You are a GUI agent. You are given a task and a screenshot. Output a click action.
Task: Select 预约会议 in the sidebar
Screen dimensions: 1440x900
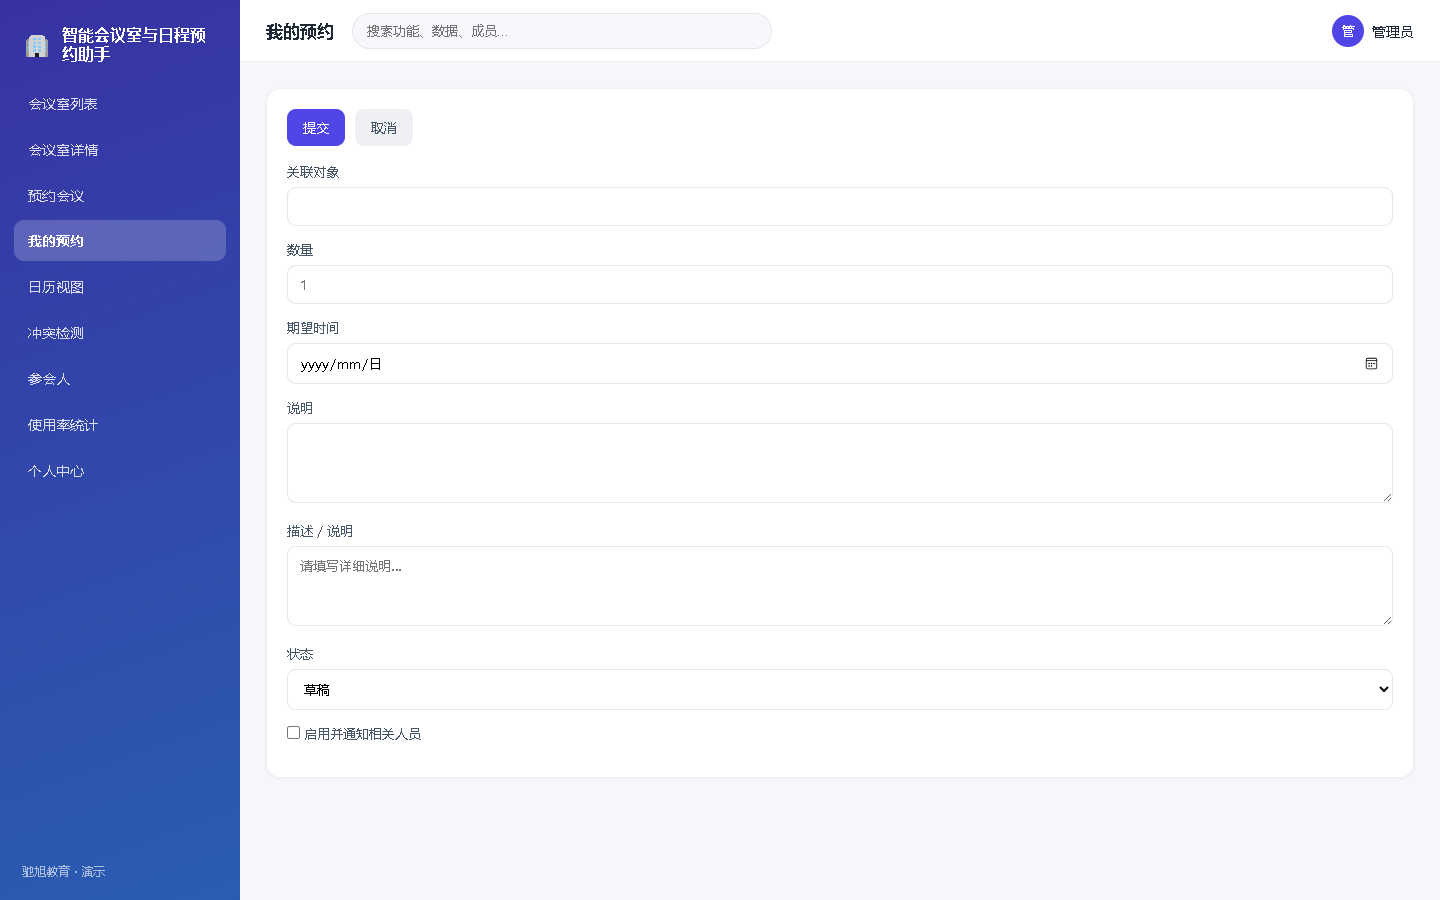coord(120,196)
